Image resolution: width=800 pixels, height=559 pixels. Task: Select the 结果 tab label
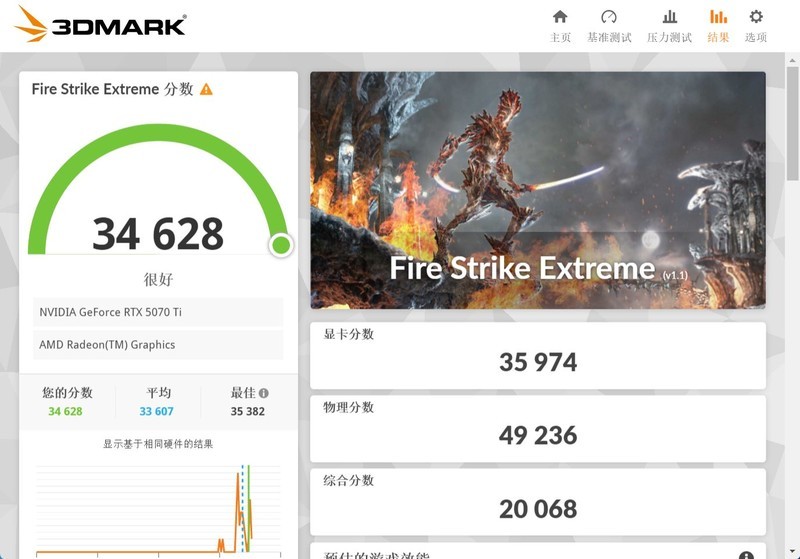(x=718, y=37)
